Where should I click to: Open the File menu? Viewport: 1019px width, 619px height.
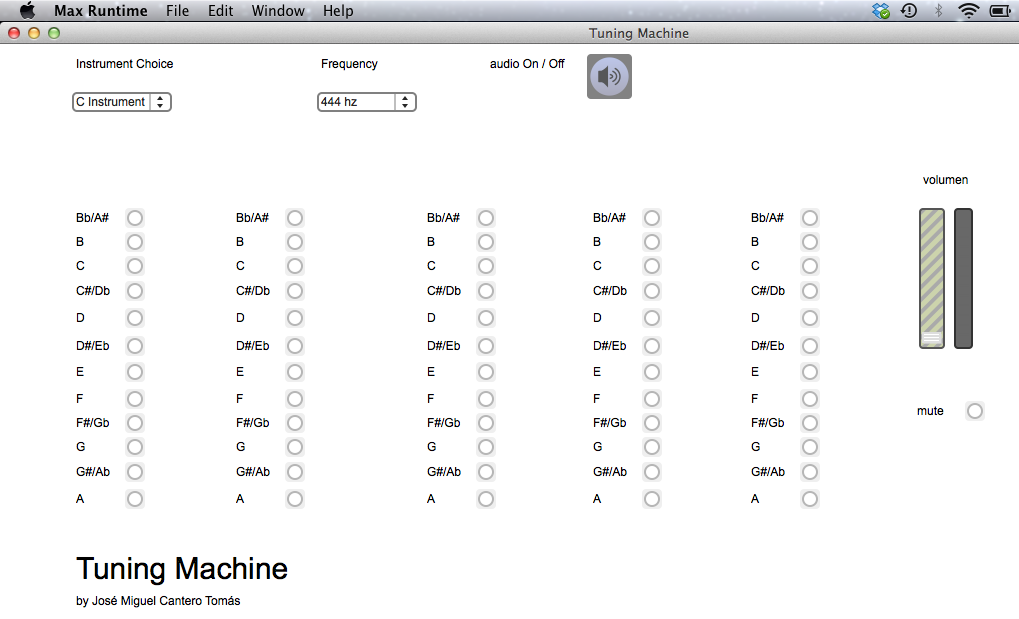point(177,10)
